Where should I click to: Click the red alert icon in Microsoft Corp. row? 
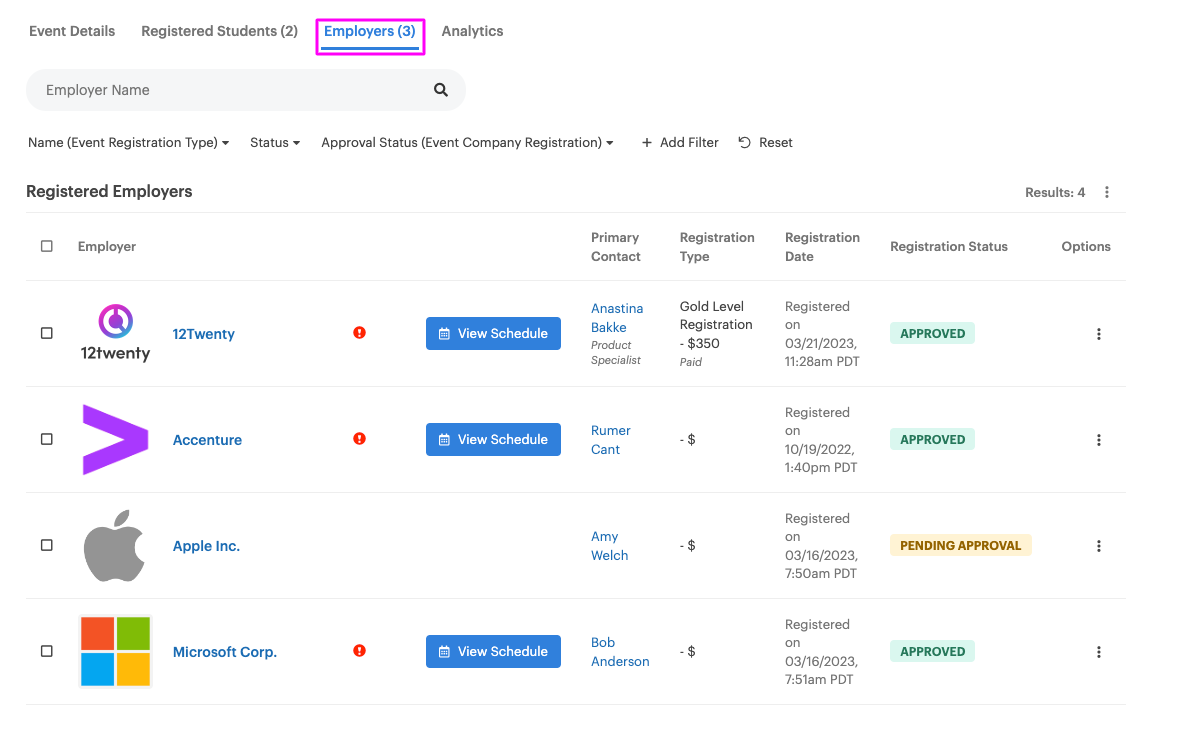(x=360, y=651)
